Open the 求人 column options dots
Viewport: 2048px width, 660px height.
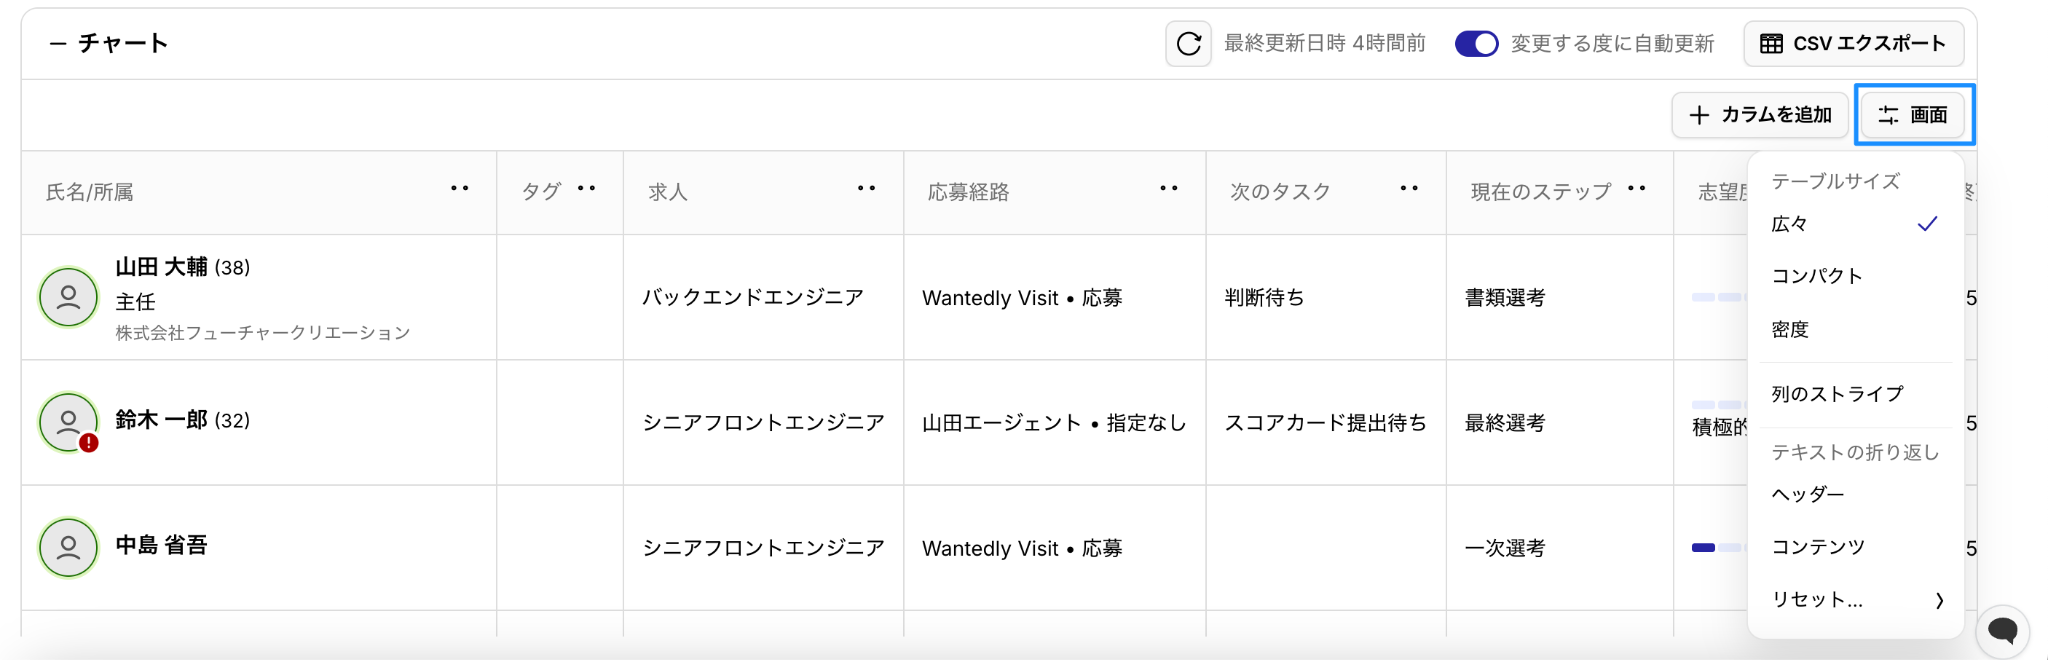(x=866, y=189)
